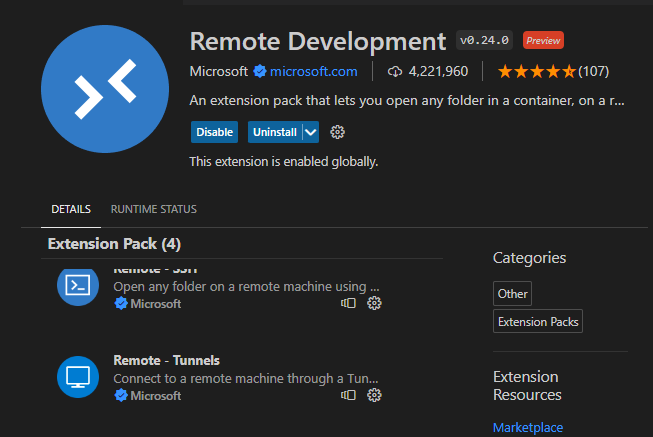The height and width of the screenshot is (437, 653).
Task: Click the sync icon on Remote - Tunnels row
Action: tap(348, 395)
